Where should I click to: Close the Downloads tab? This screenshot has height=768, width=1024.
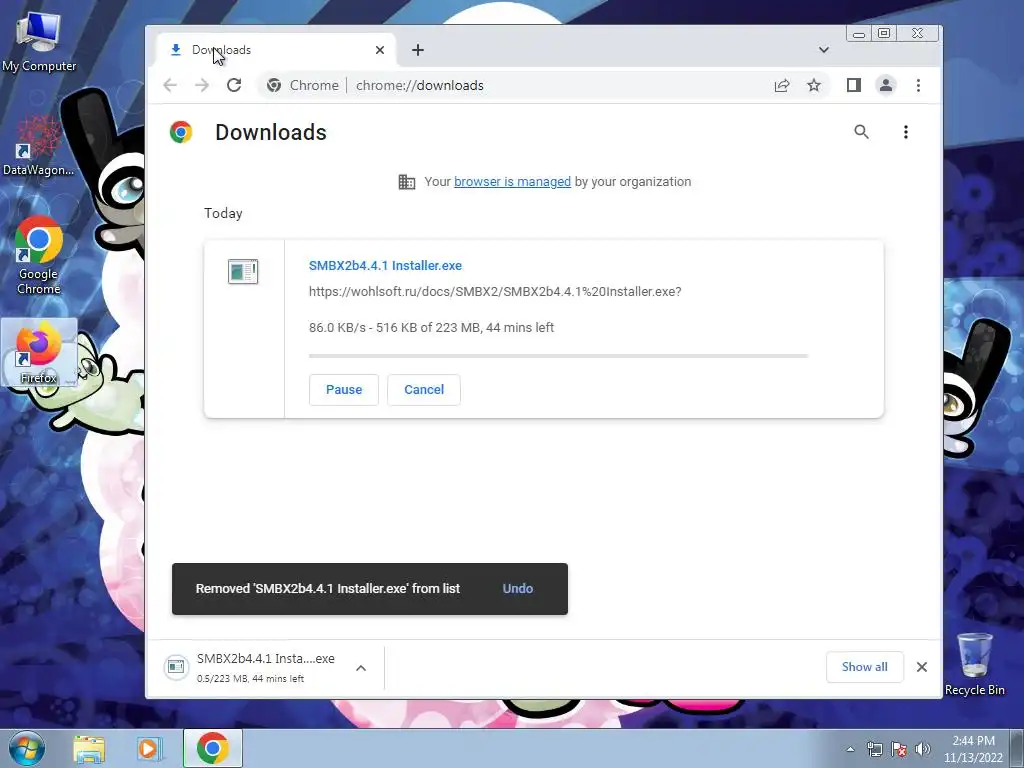click(380, 50)
